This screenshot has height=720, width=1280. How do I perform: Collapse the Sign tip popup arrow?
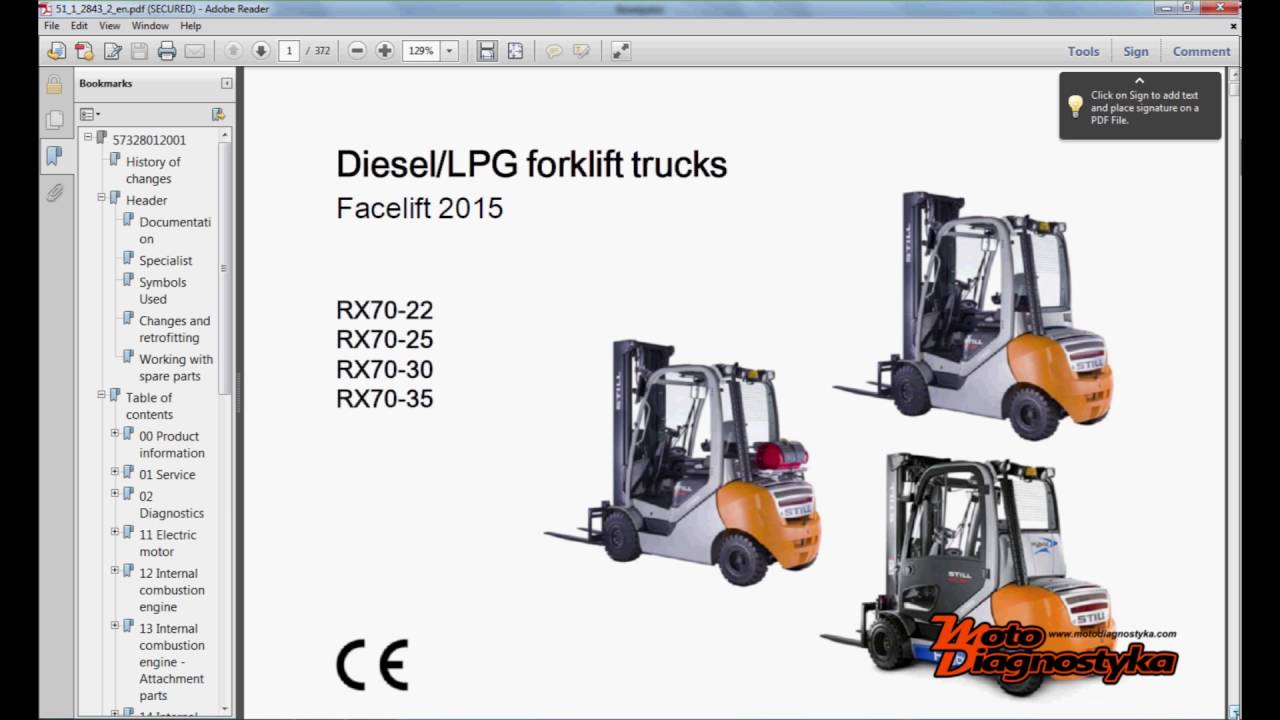(1139, 81)
